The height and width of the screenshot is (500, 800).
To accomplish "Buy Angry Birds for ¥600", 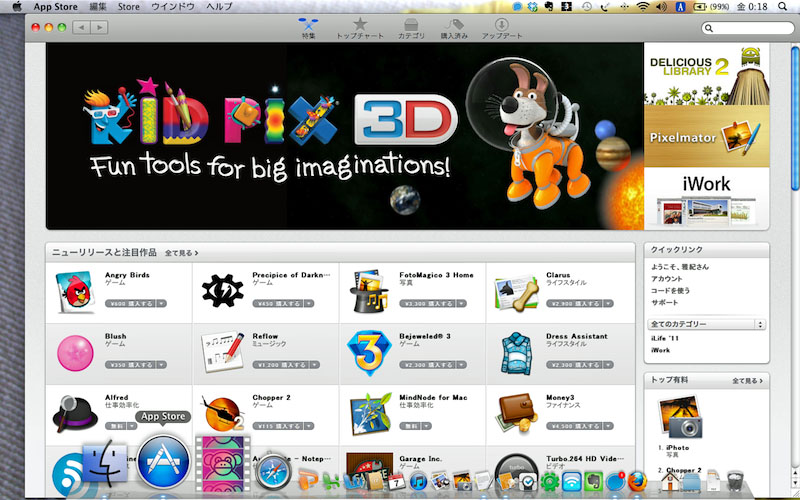I will (x=131, y=304).
